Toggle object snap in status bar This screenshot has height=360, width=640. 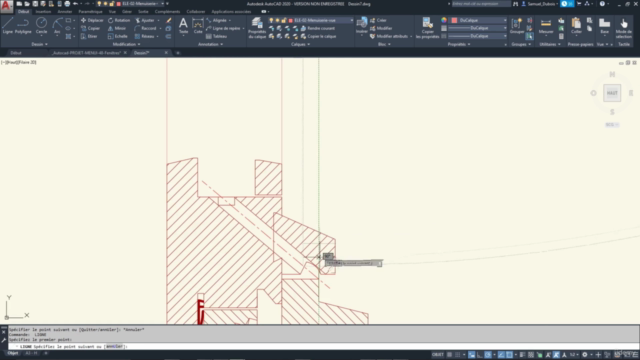pyautogui.click(x=509, y=355)
